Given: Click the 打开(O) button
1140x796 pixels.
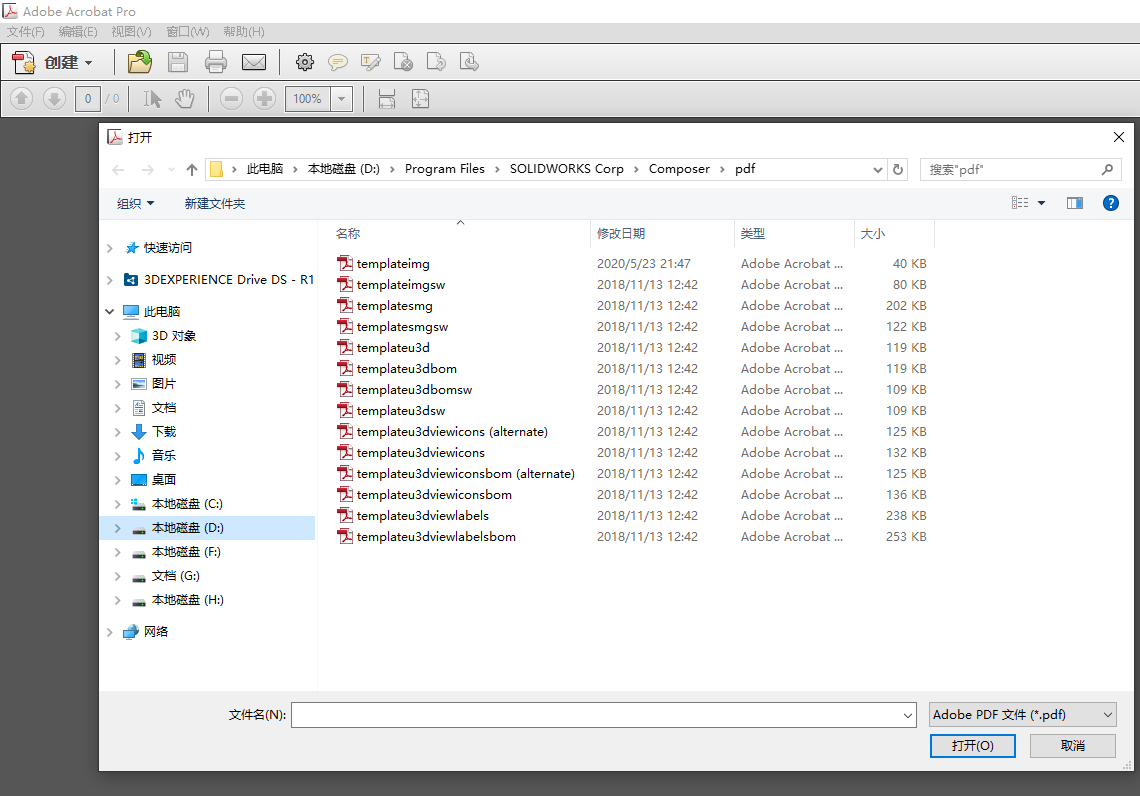Looking at the screenshot, I should [x=971, y=745].
